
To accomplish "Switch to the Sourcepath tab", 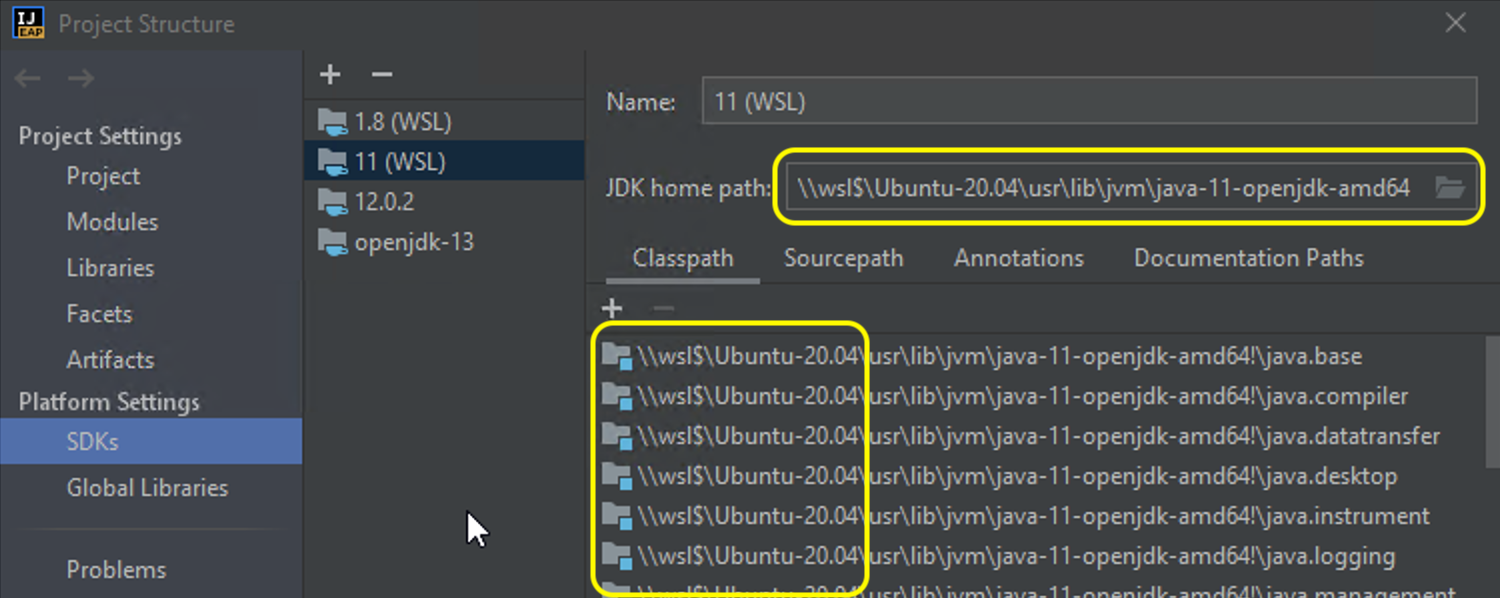I will [843, 258].
